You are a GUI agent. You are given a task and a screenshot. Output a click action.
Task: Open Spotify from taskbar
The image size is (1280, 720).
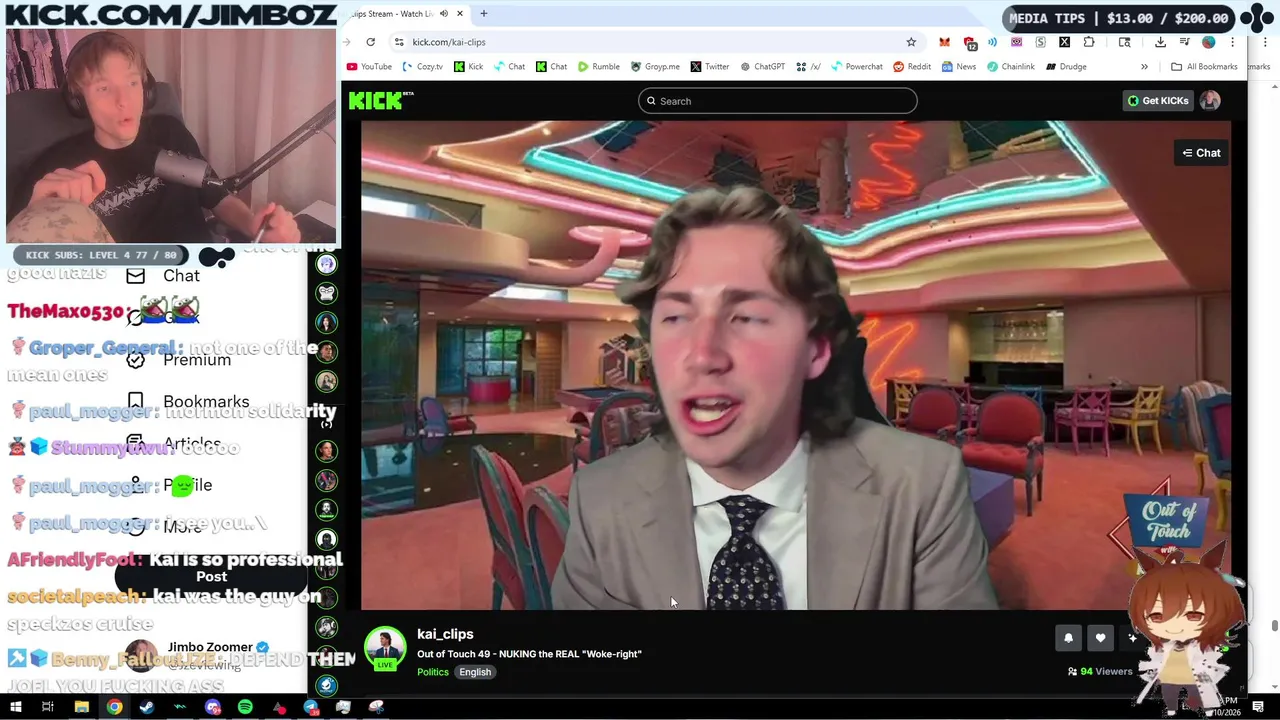pyautogui.click(x=246, y=707)
